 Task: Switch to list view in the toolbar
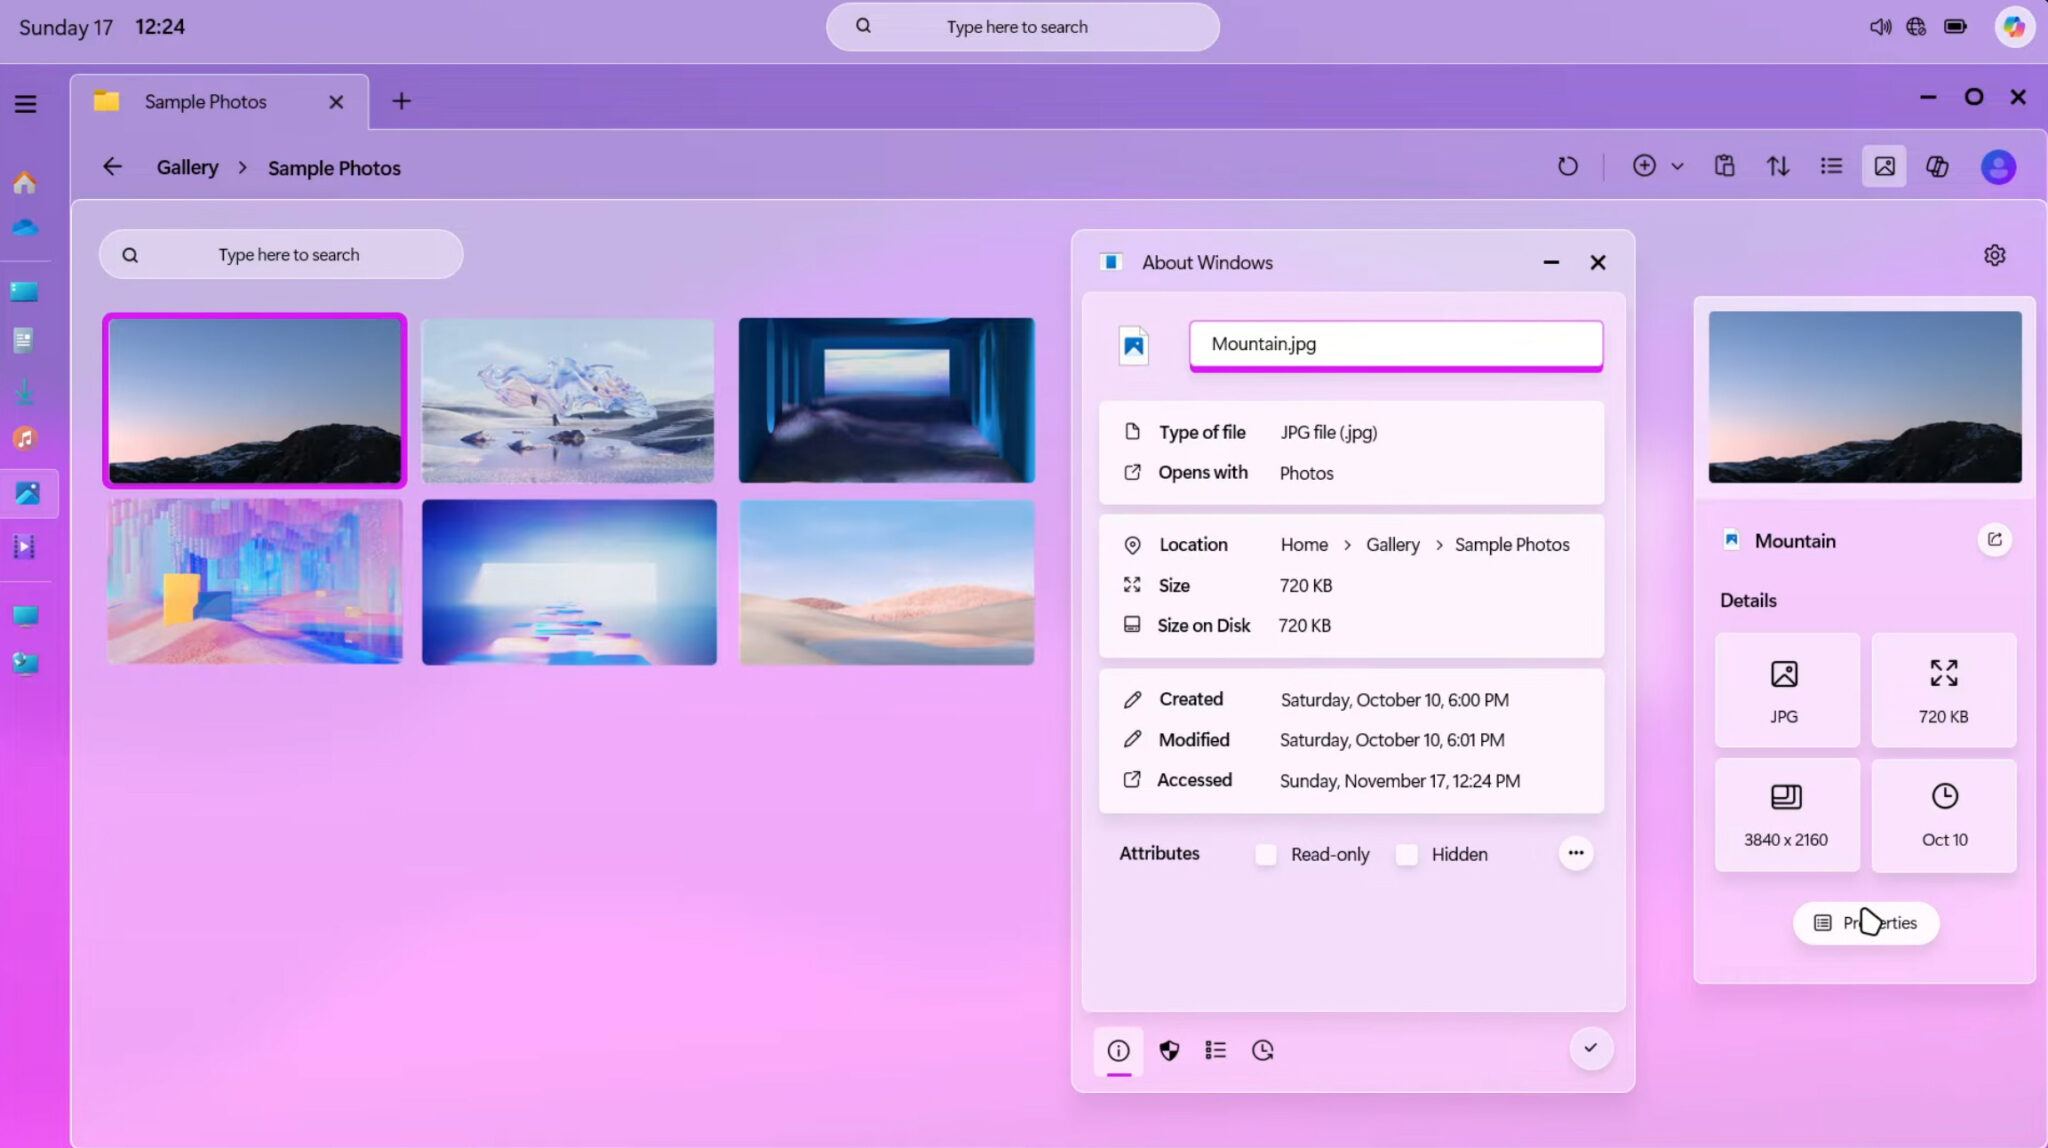1831,166
